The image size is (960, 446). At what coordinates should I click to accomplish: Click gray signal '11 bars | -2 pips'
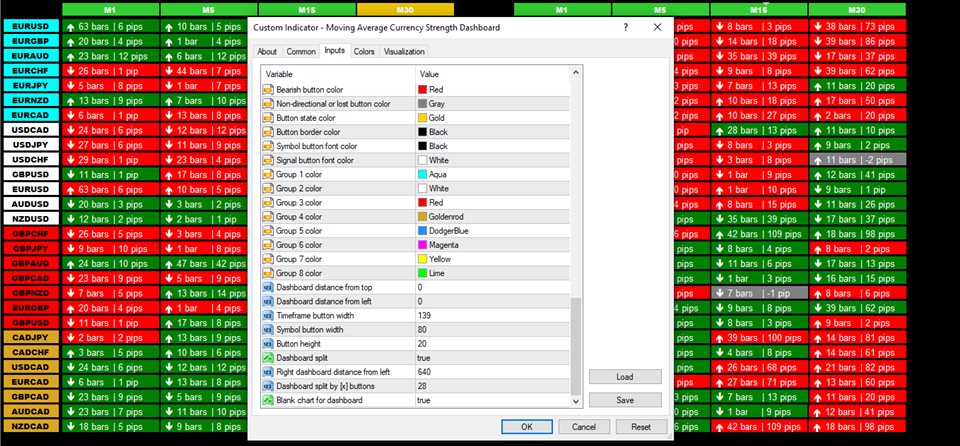point(857,159)
